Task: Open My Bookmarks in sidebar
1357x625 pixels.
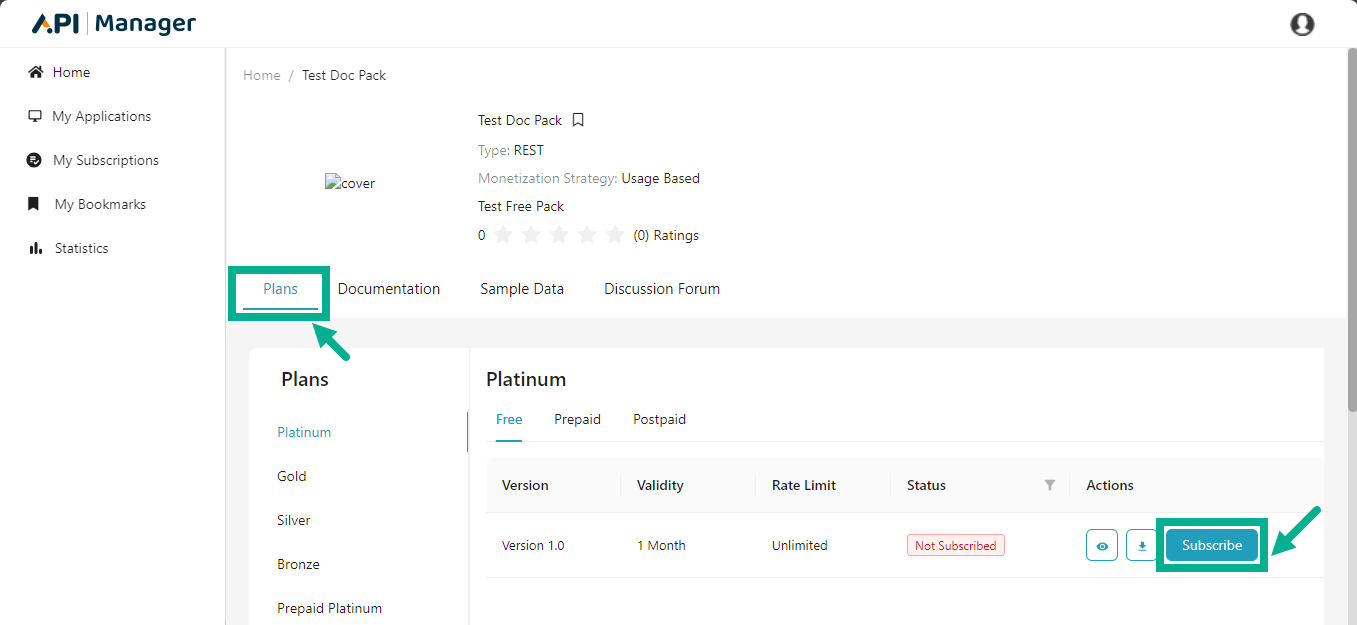Action: tap(100, 204)
